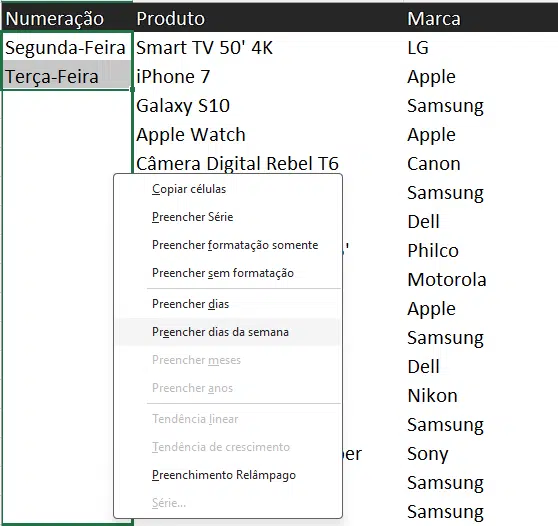This screenshot has width=558, height=526.
Task: Click 'Preencher formatação somente' option
Action: pos(228,245)
